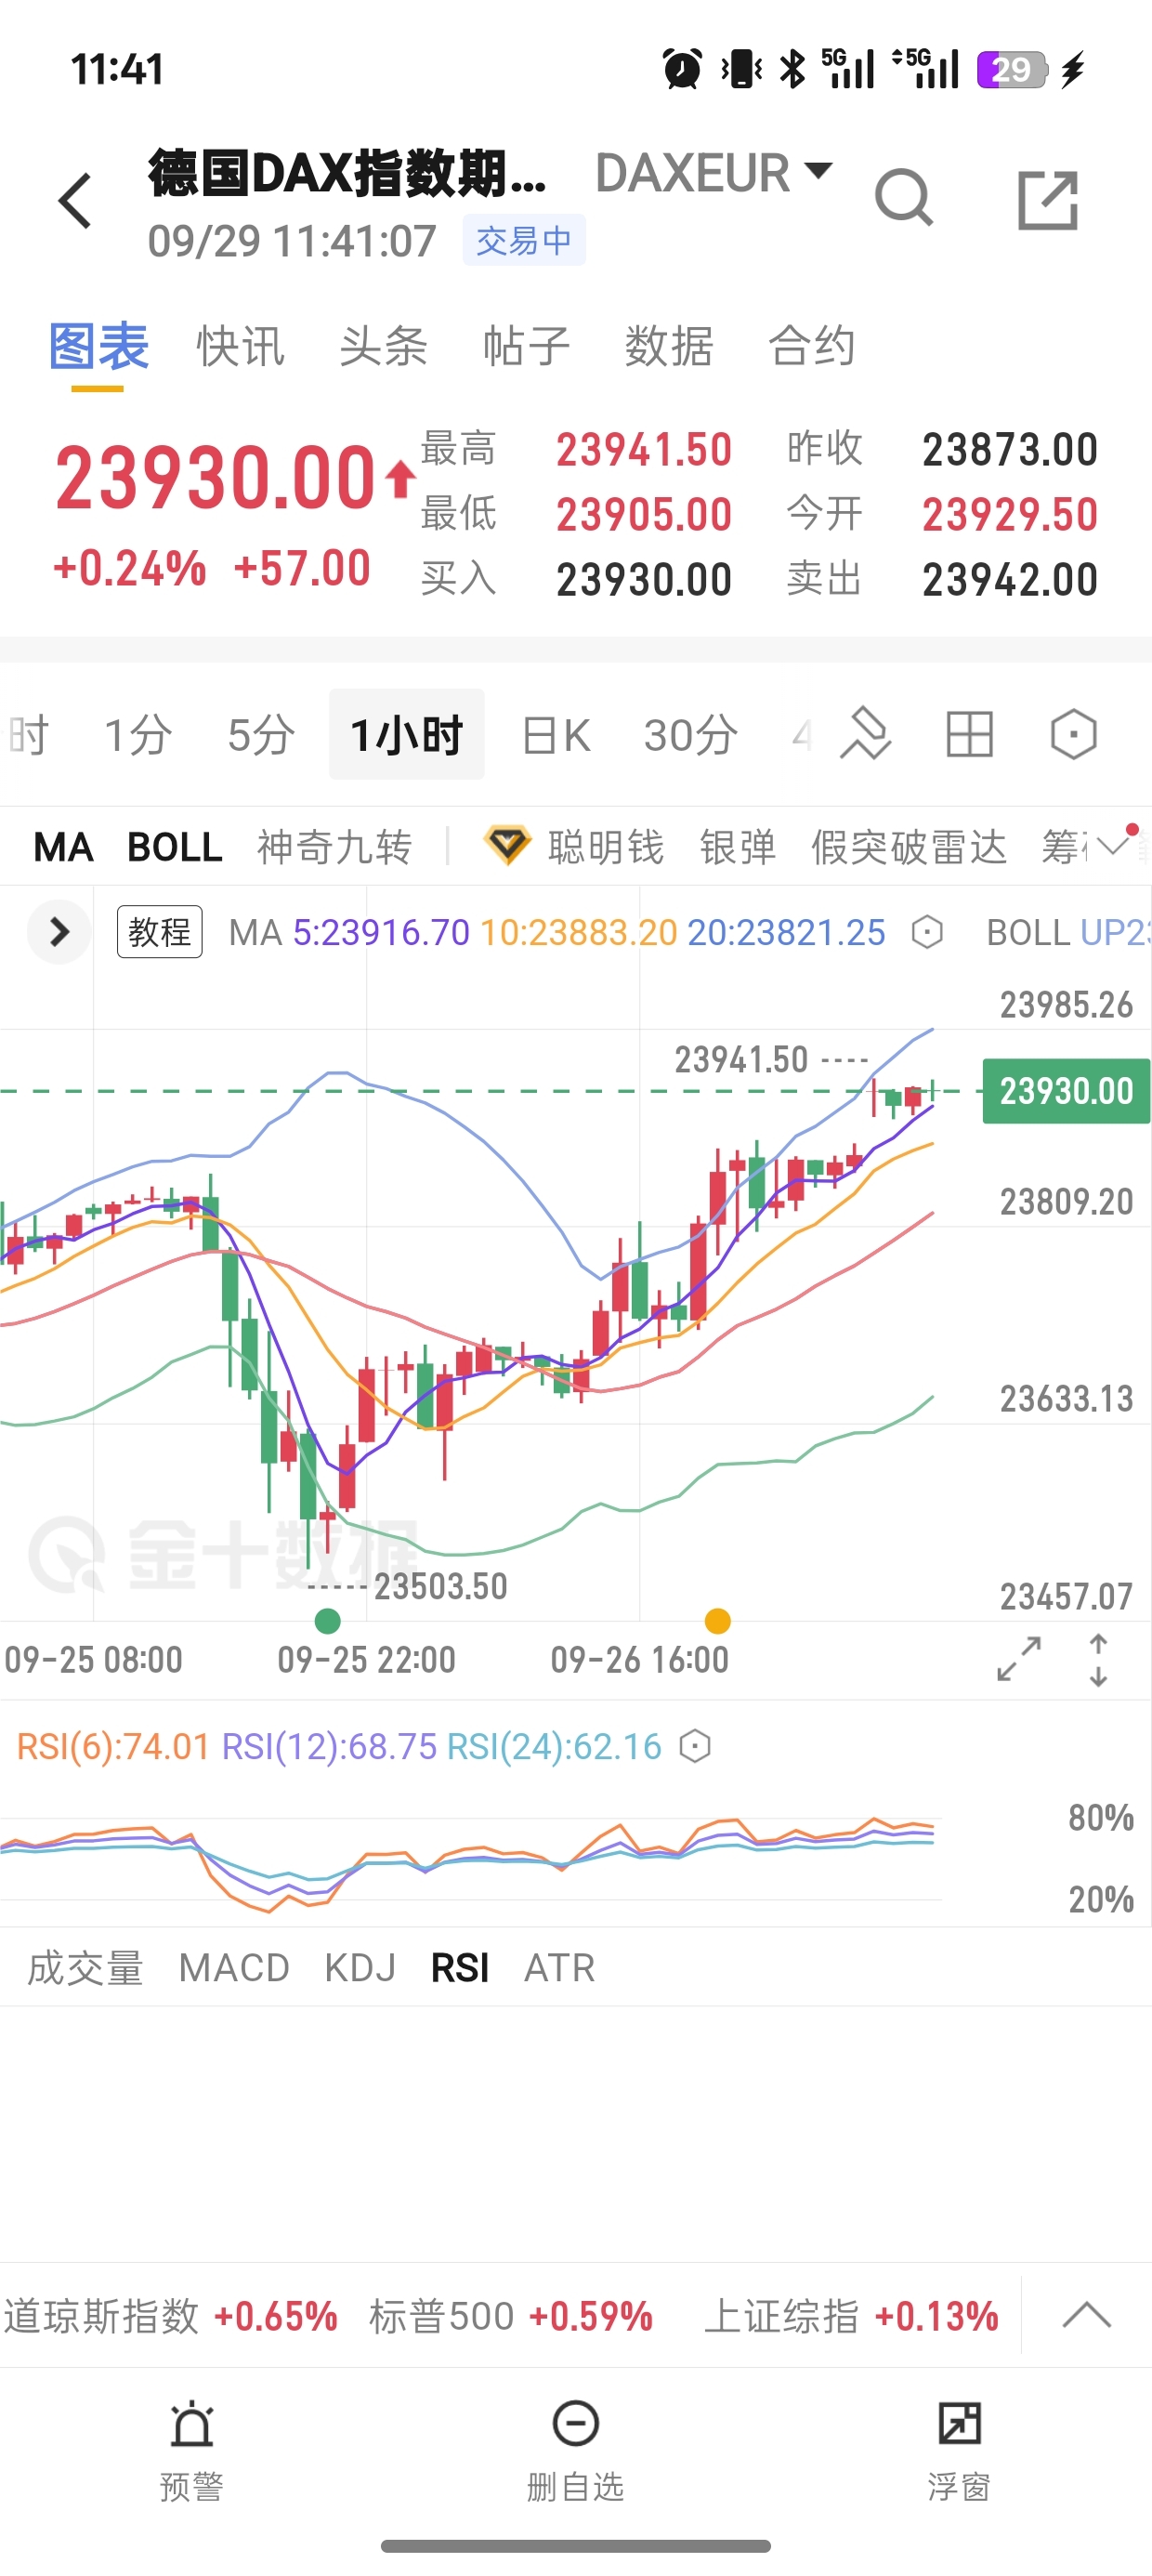Tap the 卖出 23942.00 value
The width and height of the screenshot is (1152, 2576).
coord(1010,579)
